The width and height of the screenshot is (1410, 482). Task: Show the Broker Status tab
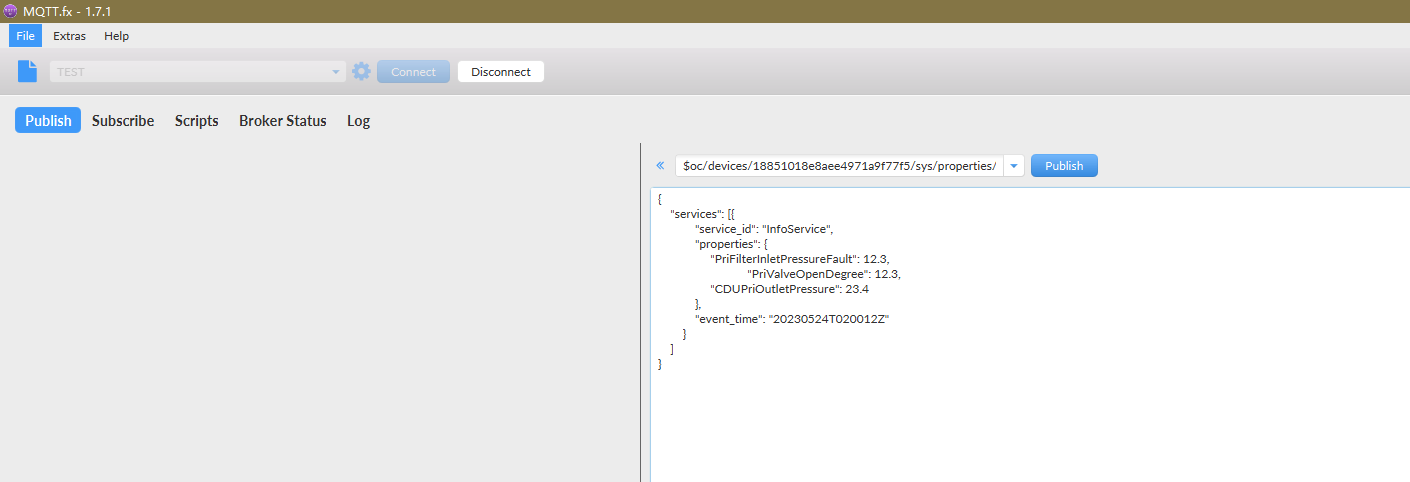[x=282, y=121]
